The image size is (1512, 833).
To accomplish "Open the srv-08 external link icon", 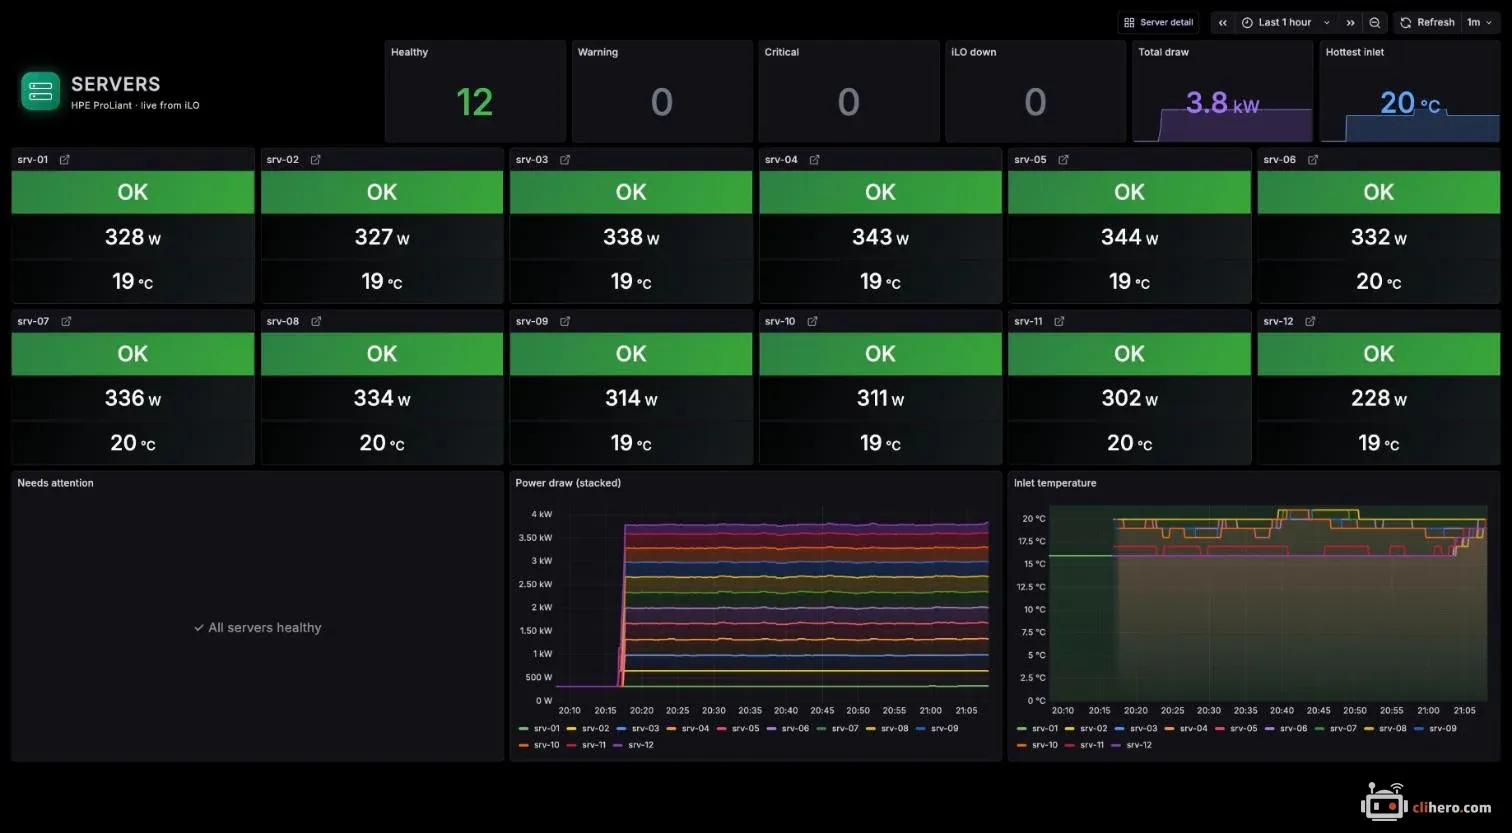I will point(316,321).
